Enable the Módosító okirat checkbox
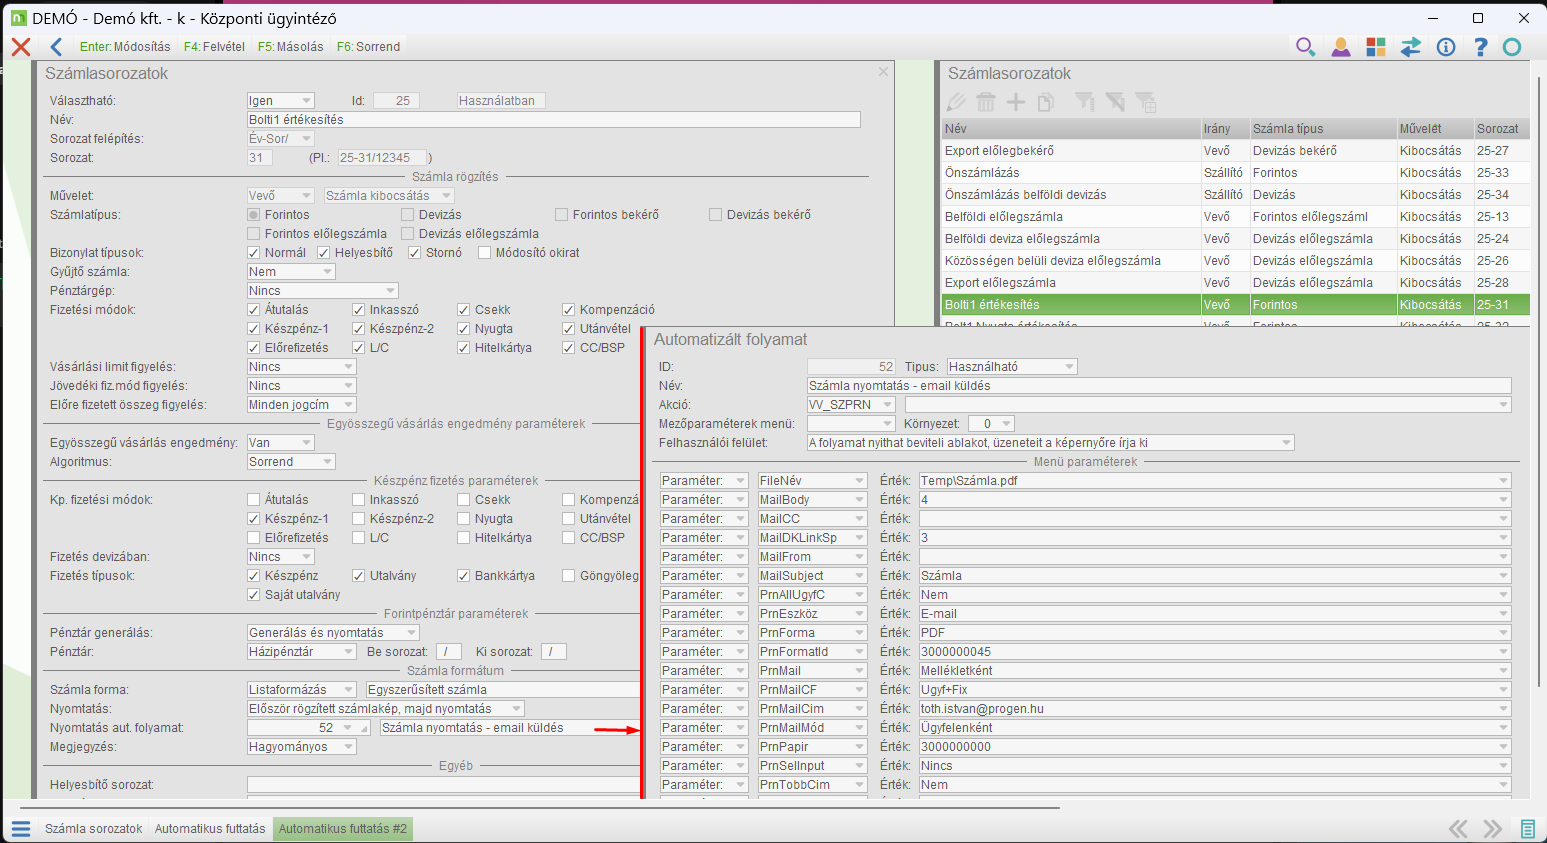The image size is (1547, 843). point(485,253)
